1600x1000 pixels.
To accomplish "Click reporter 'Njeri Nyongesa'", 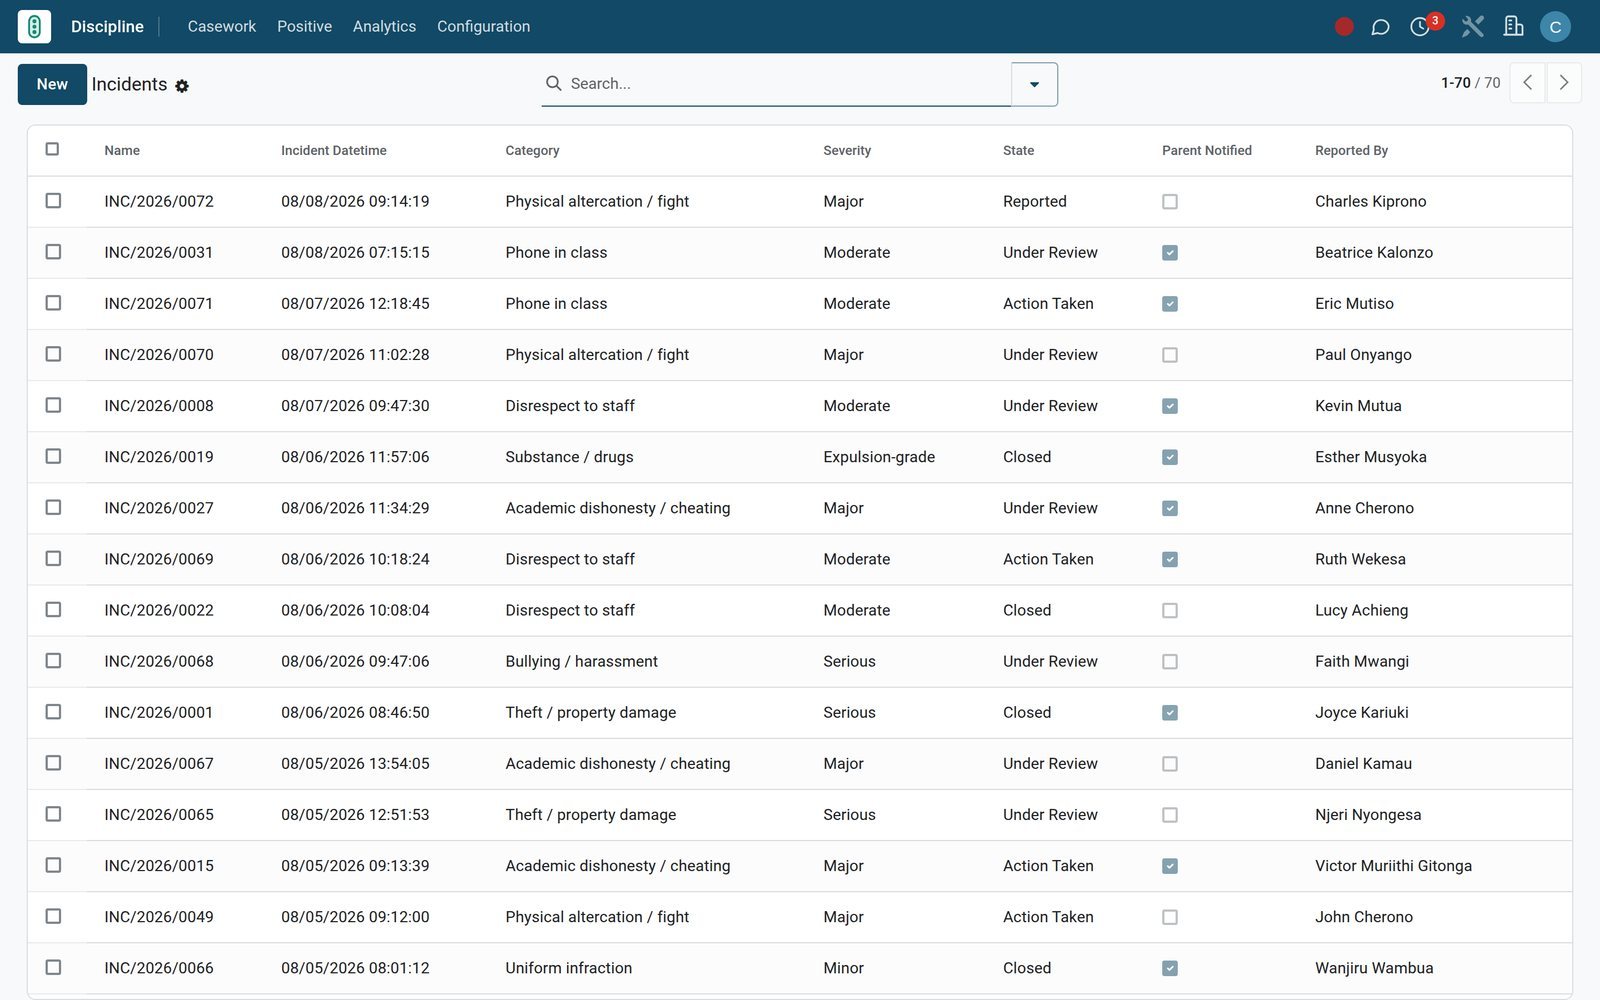I will pos(1368,815).
